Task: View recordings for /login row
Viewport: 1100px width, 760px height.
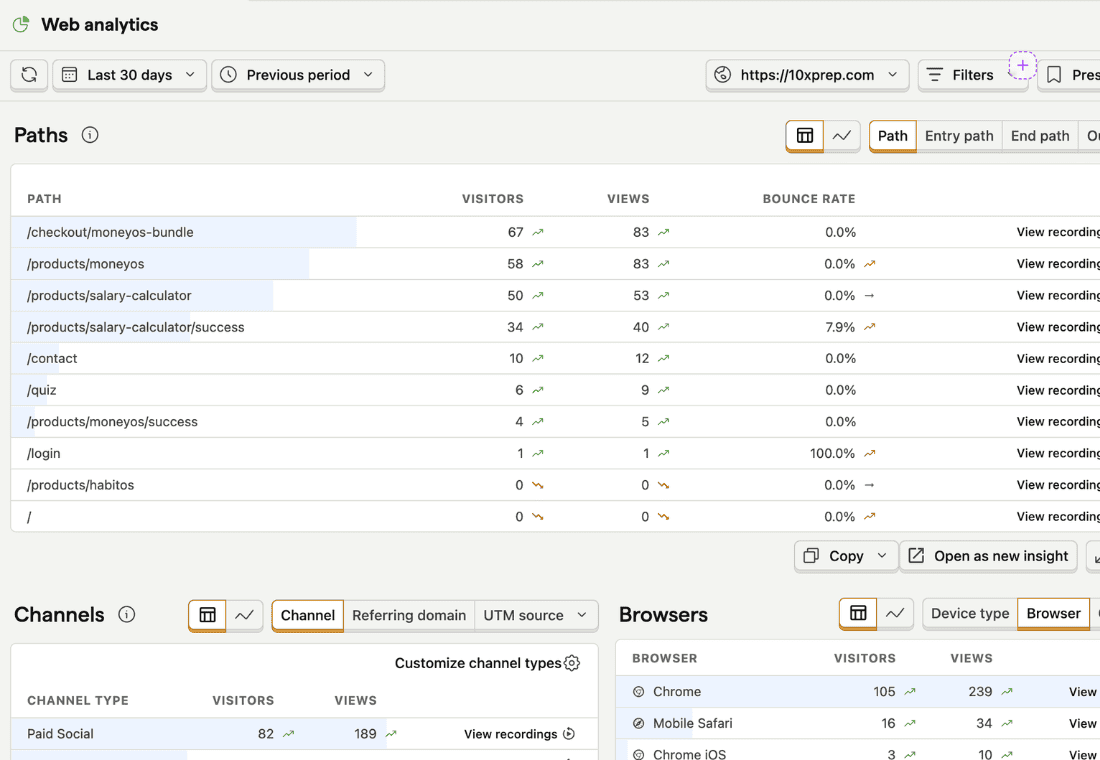Action: 1058,453
